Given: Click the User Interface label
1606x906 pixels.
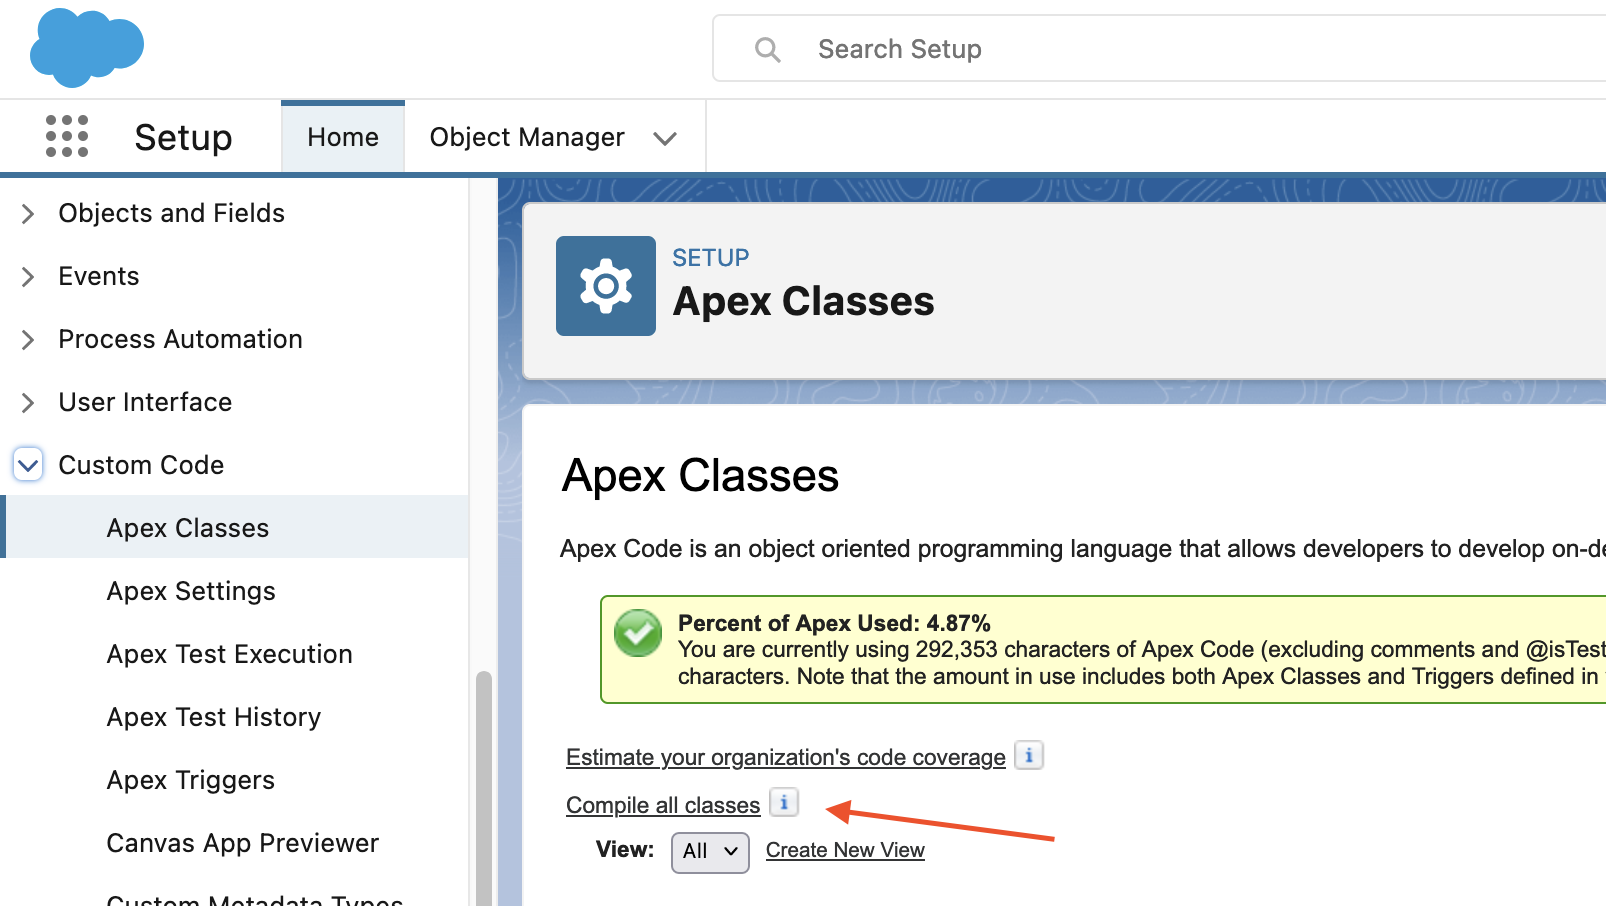Looking at the screenshot, I should (x=146, y=402).
